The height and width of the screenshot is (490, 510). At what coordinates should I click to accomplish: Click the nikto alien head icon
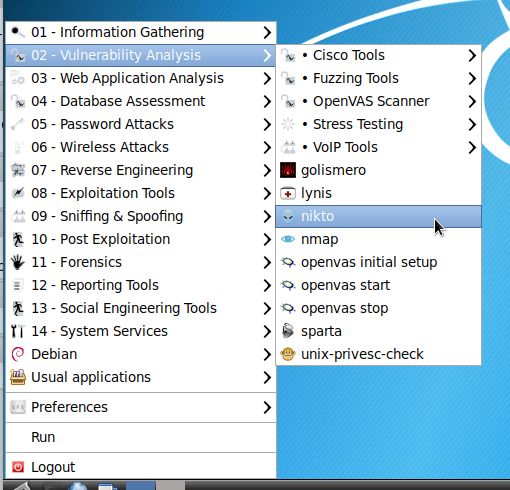pos(288,216)
